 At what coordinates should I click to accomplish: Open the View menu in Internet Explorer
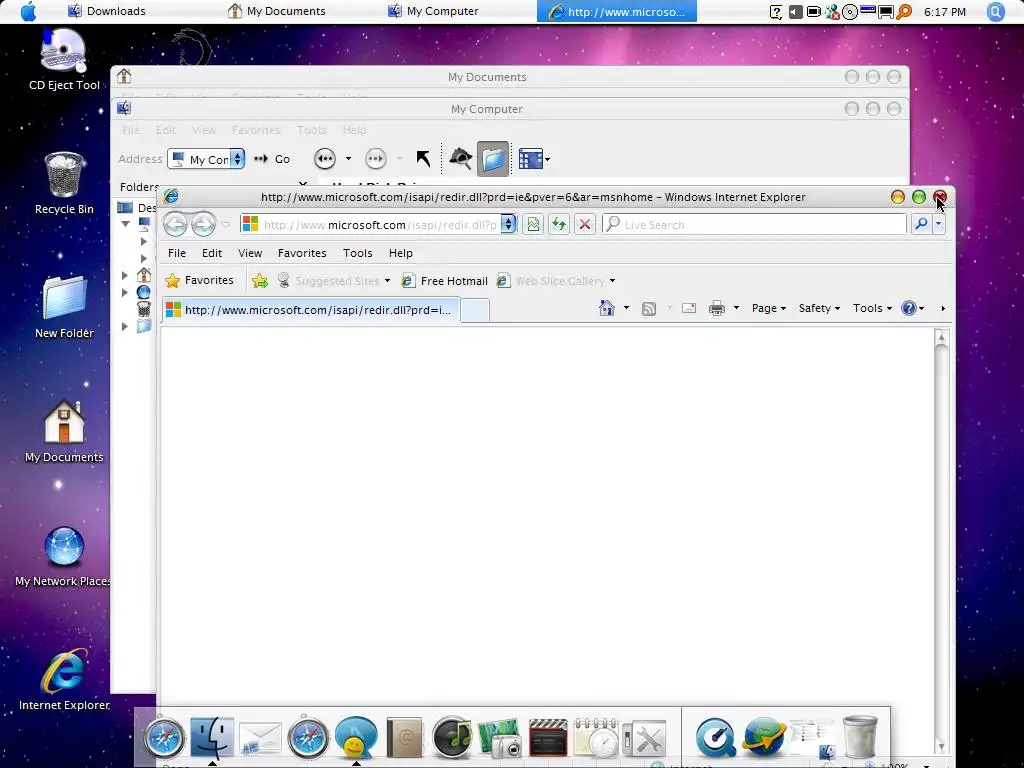(250, 253)
